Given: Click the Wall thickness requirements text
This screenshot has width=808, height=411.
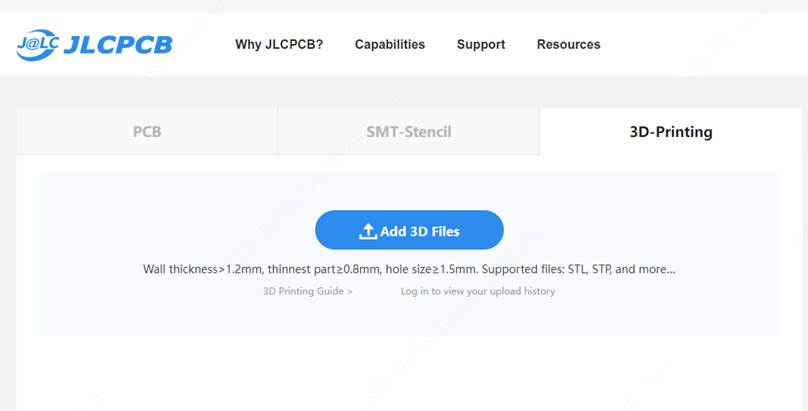Looking at the screenshot, I should (x=203, y=269).
